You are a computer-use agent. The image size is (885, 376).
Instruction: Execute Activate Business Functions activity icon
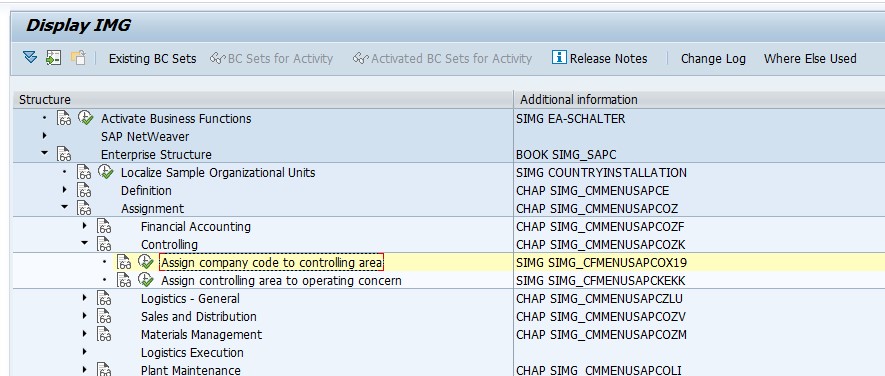click(85, 118)
